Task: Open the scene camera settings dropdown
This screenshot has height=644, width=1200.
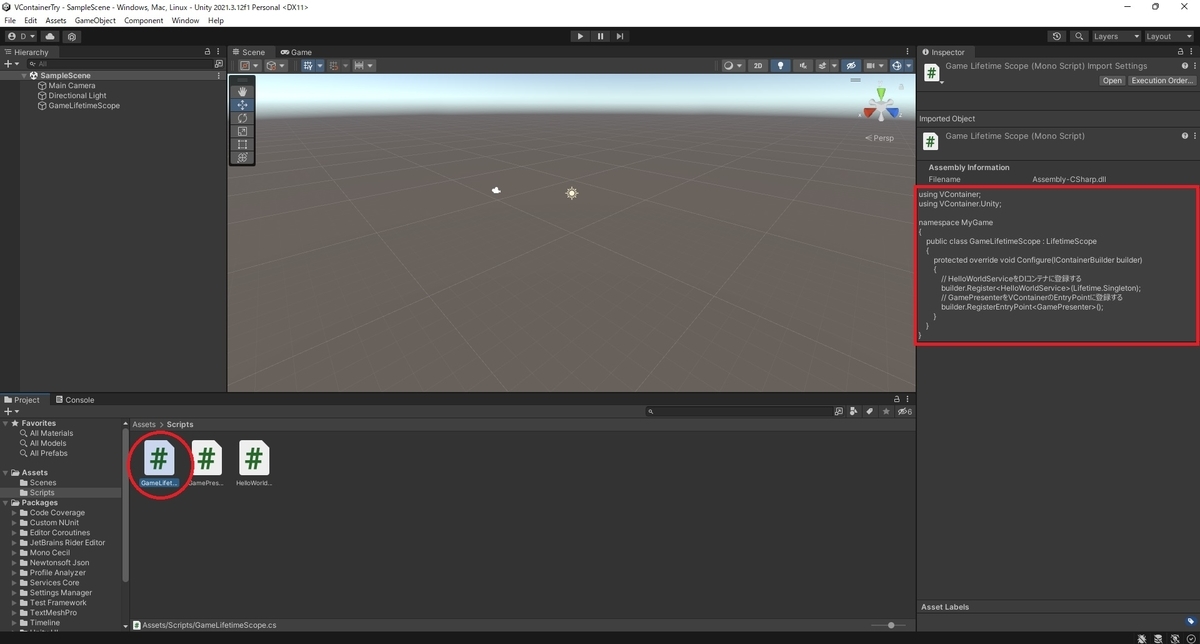Action: [874, 66]
